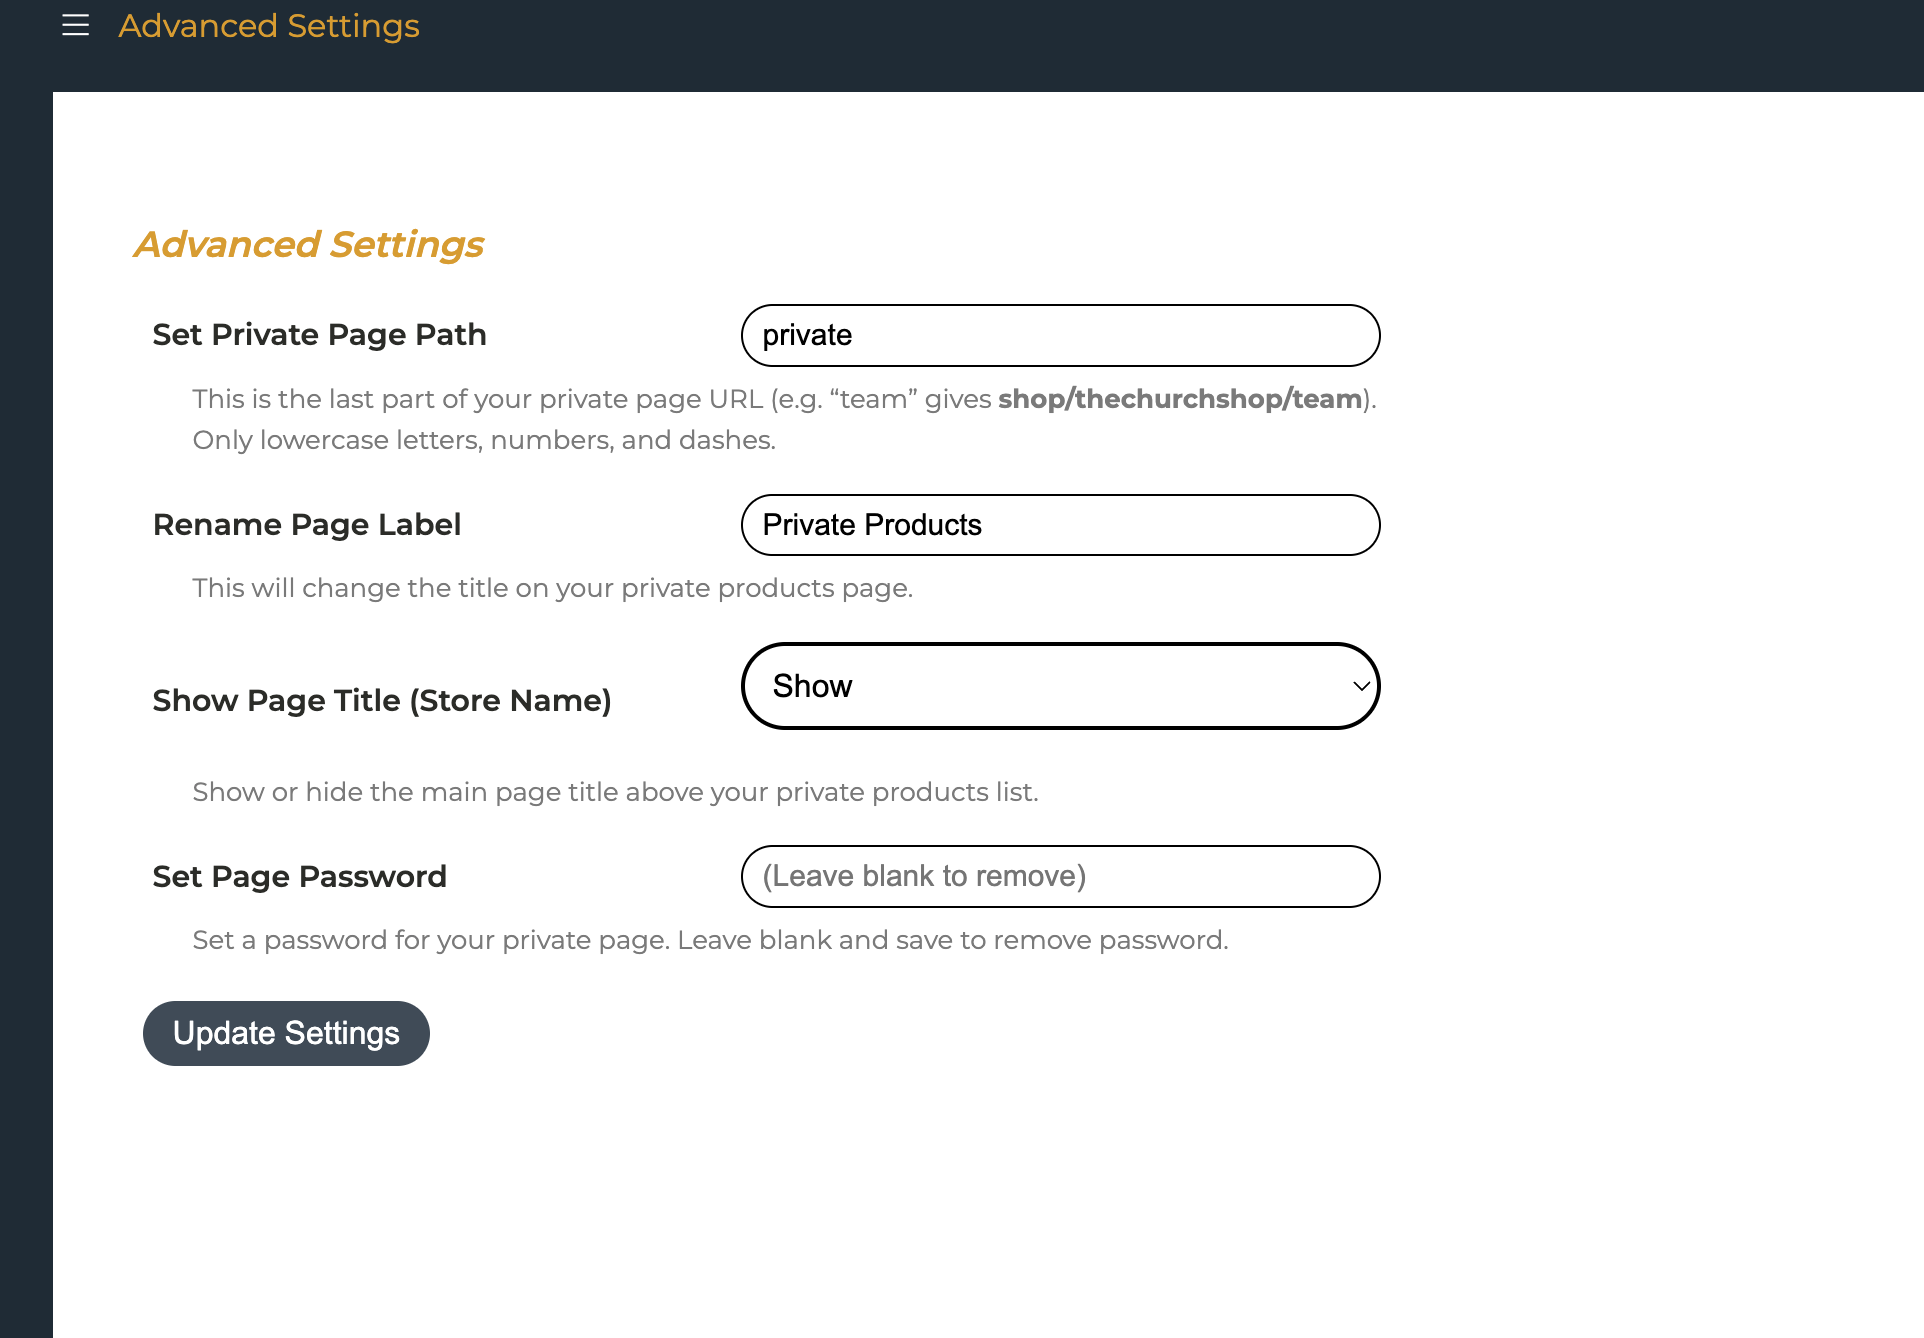Click the Show Page Title (Store Name) label
Viewport: 1924px width, 1338px height.
(382, 700)
